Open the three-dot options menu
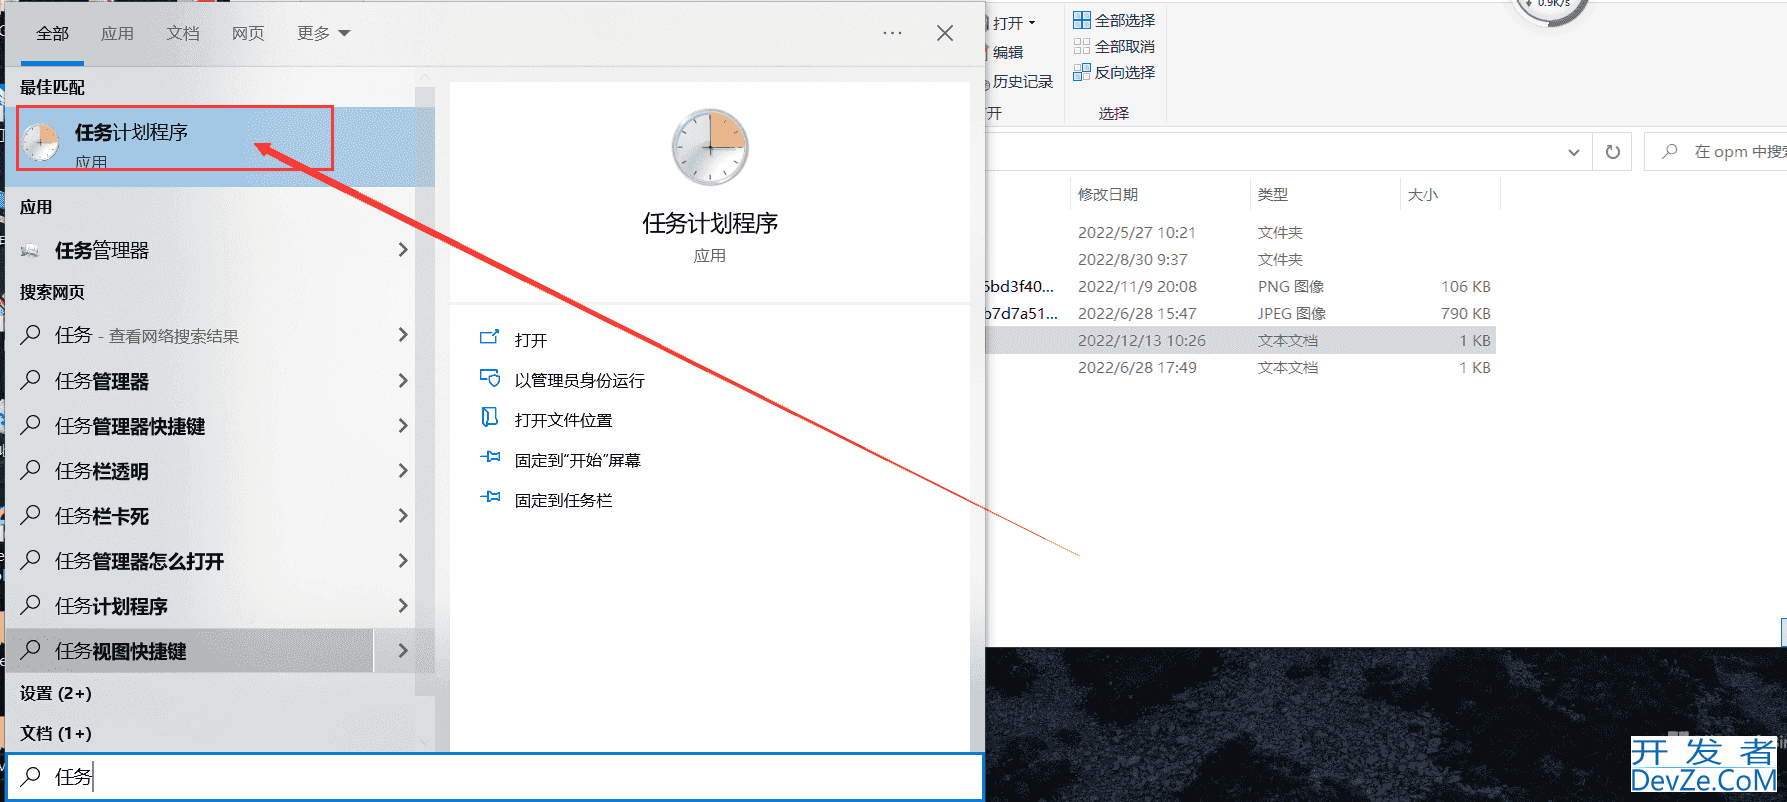 click(x=892, y=33)
